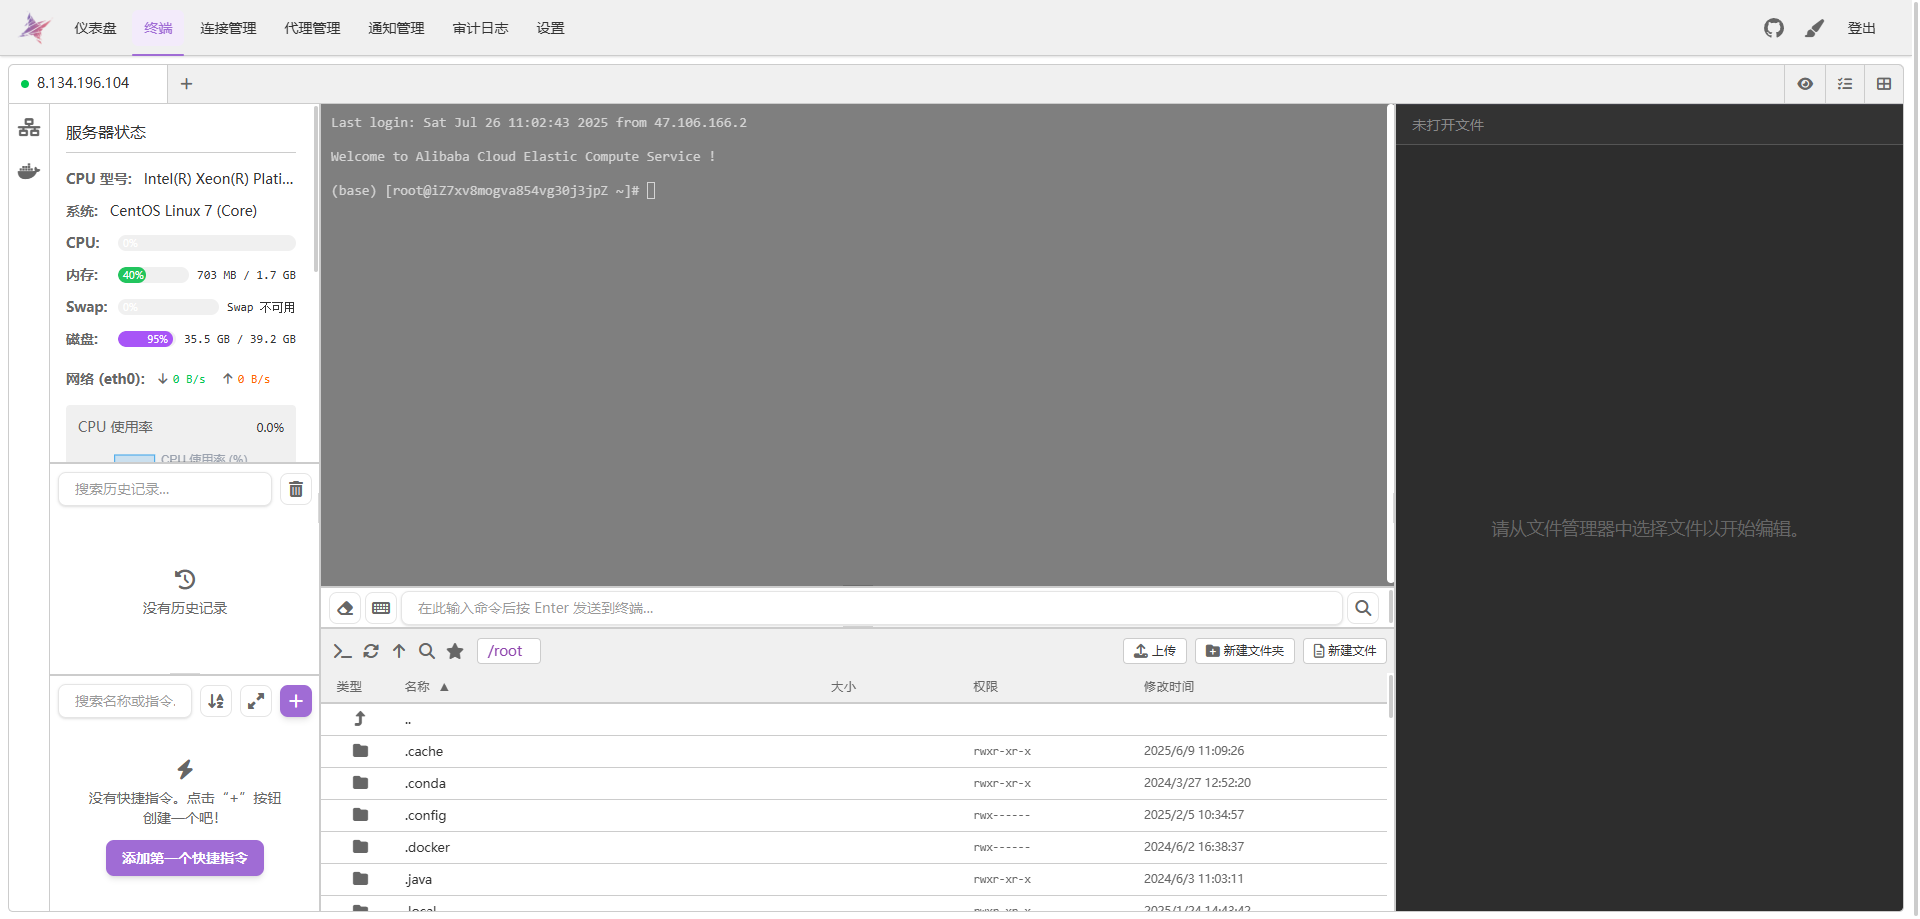Toggle the eye visibility icon
Screen dimensions: 1920x919
(1805, 84)
